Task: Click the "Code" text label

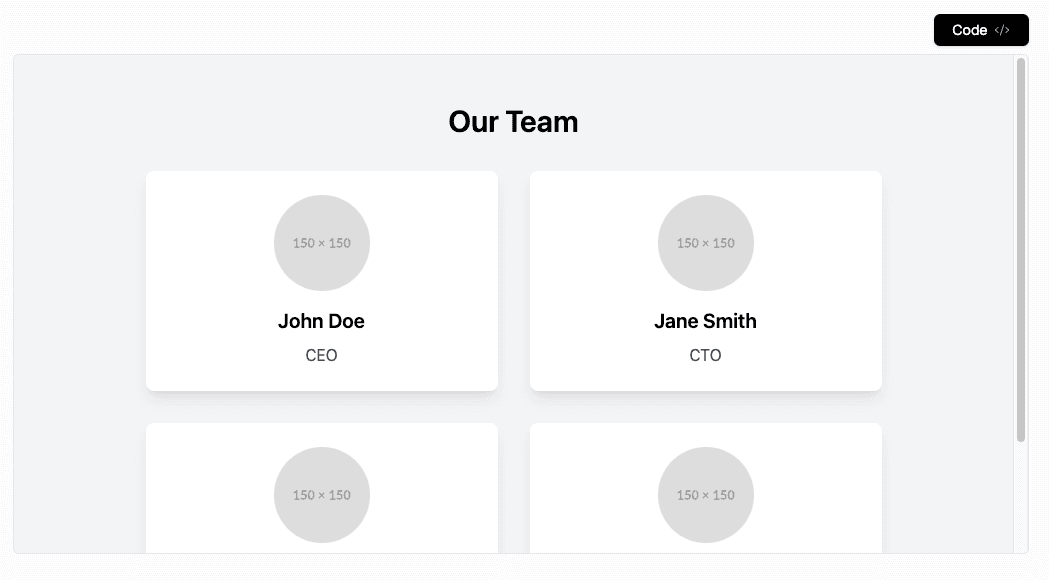Action: (x=970, y=31)
